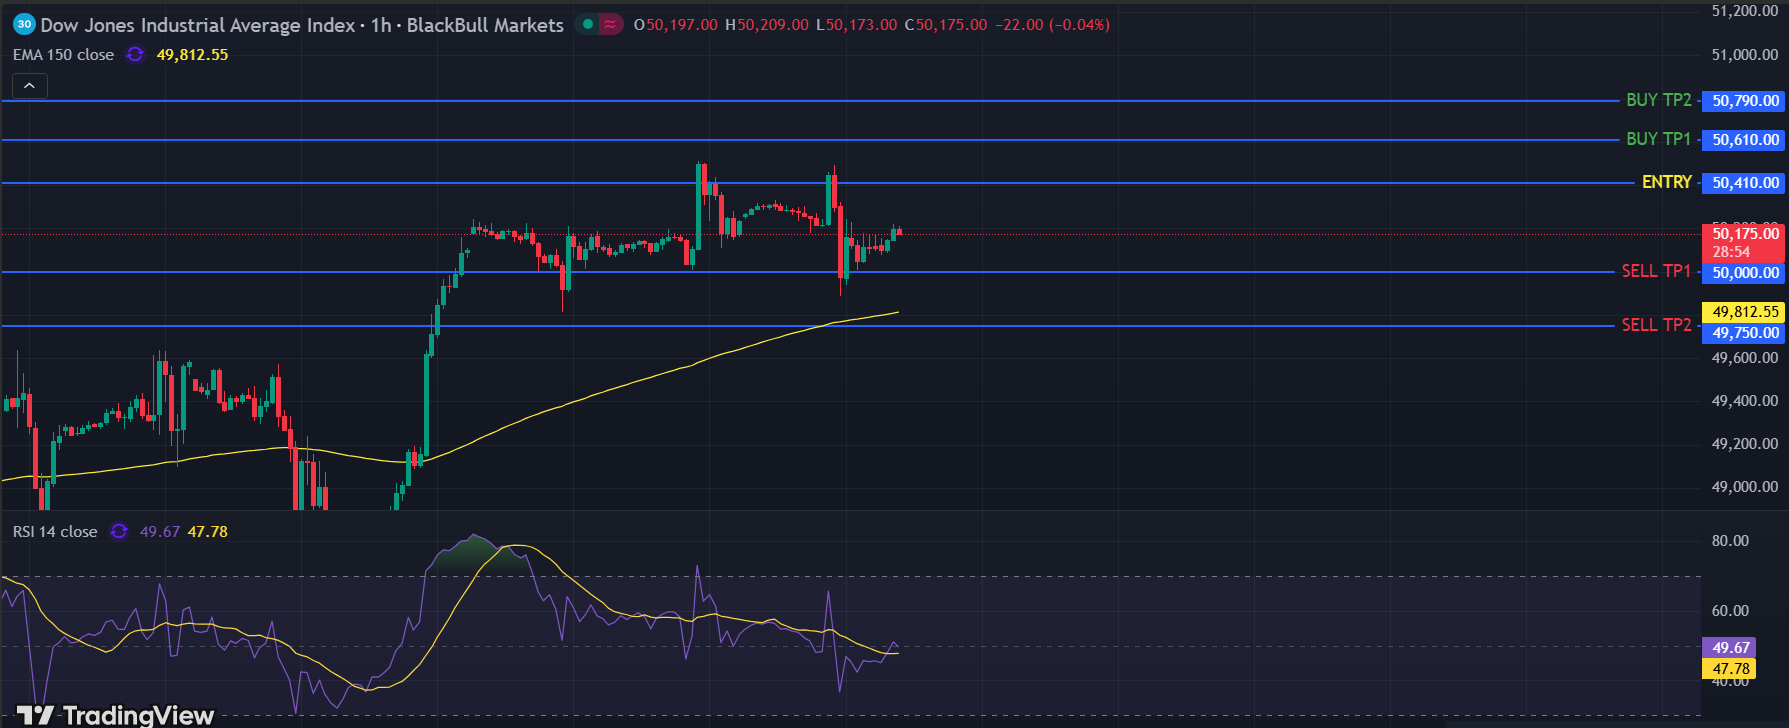The width and height of the screenshot is (1789, 728).
Task: Click the yellow EMA 49,812.55 price axis tag
Action: [1745, 312]
